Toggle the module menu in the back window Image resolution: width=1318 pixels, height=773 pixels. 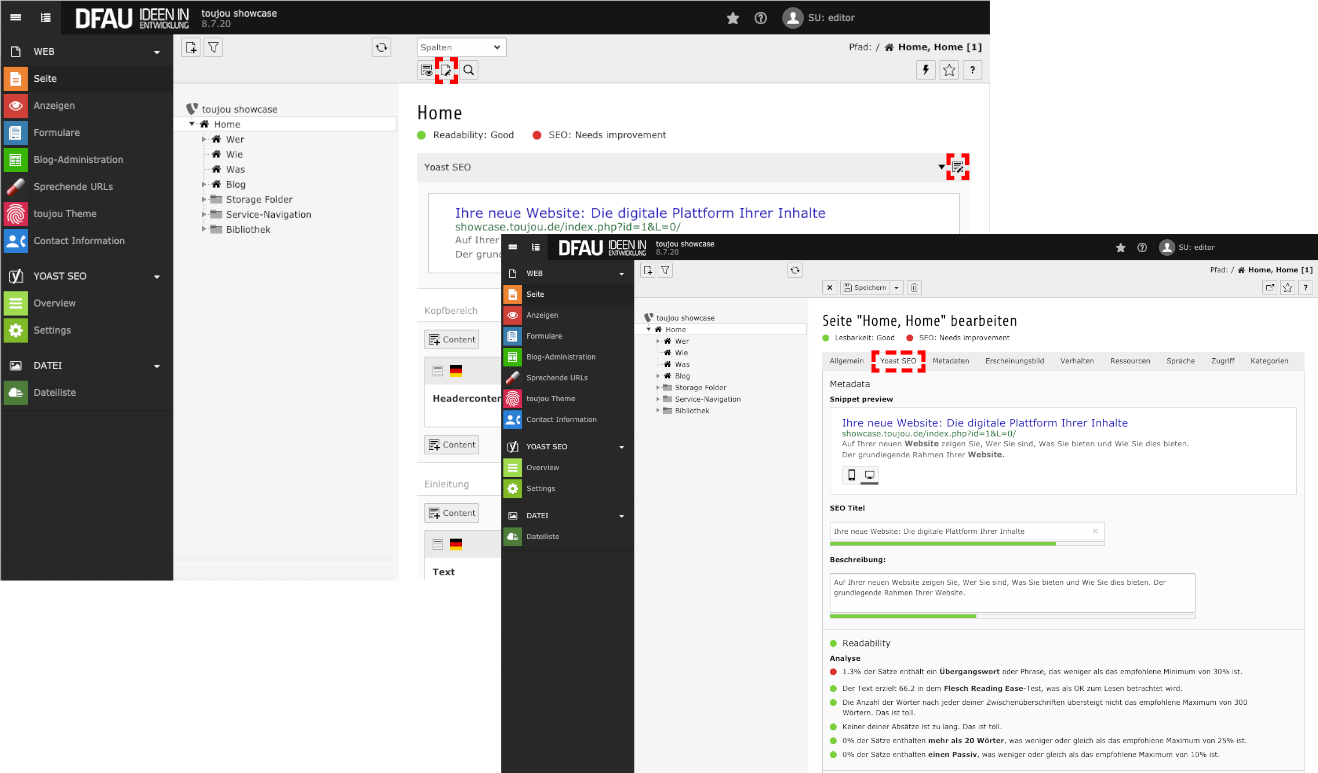[16, 18]
